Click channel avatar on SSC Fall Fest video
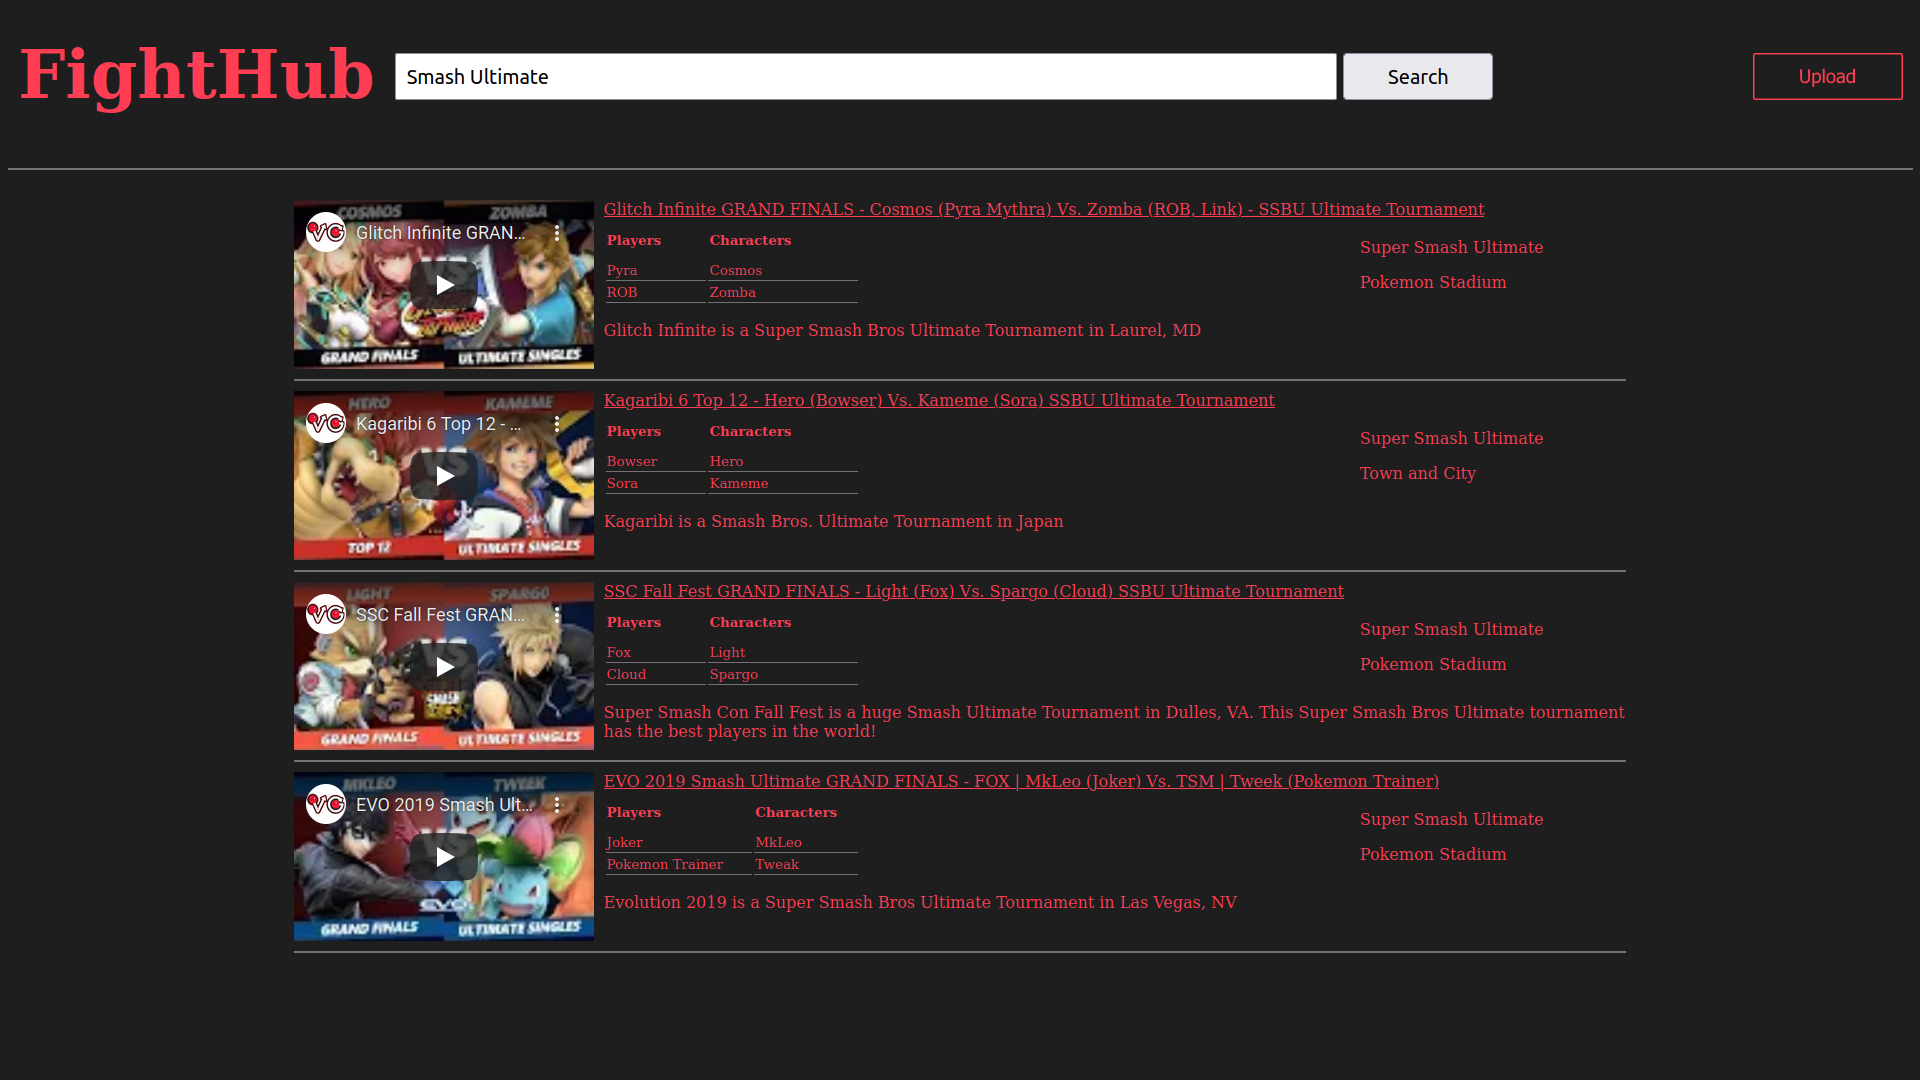 [x=326, y=615]
